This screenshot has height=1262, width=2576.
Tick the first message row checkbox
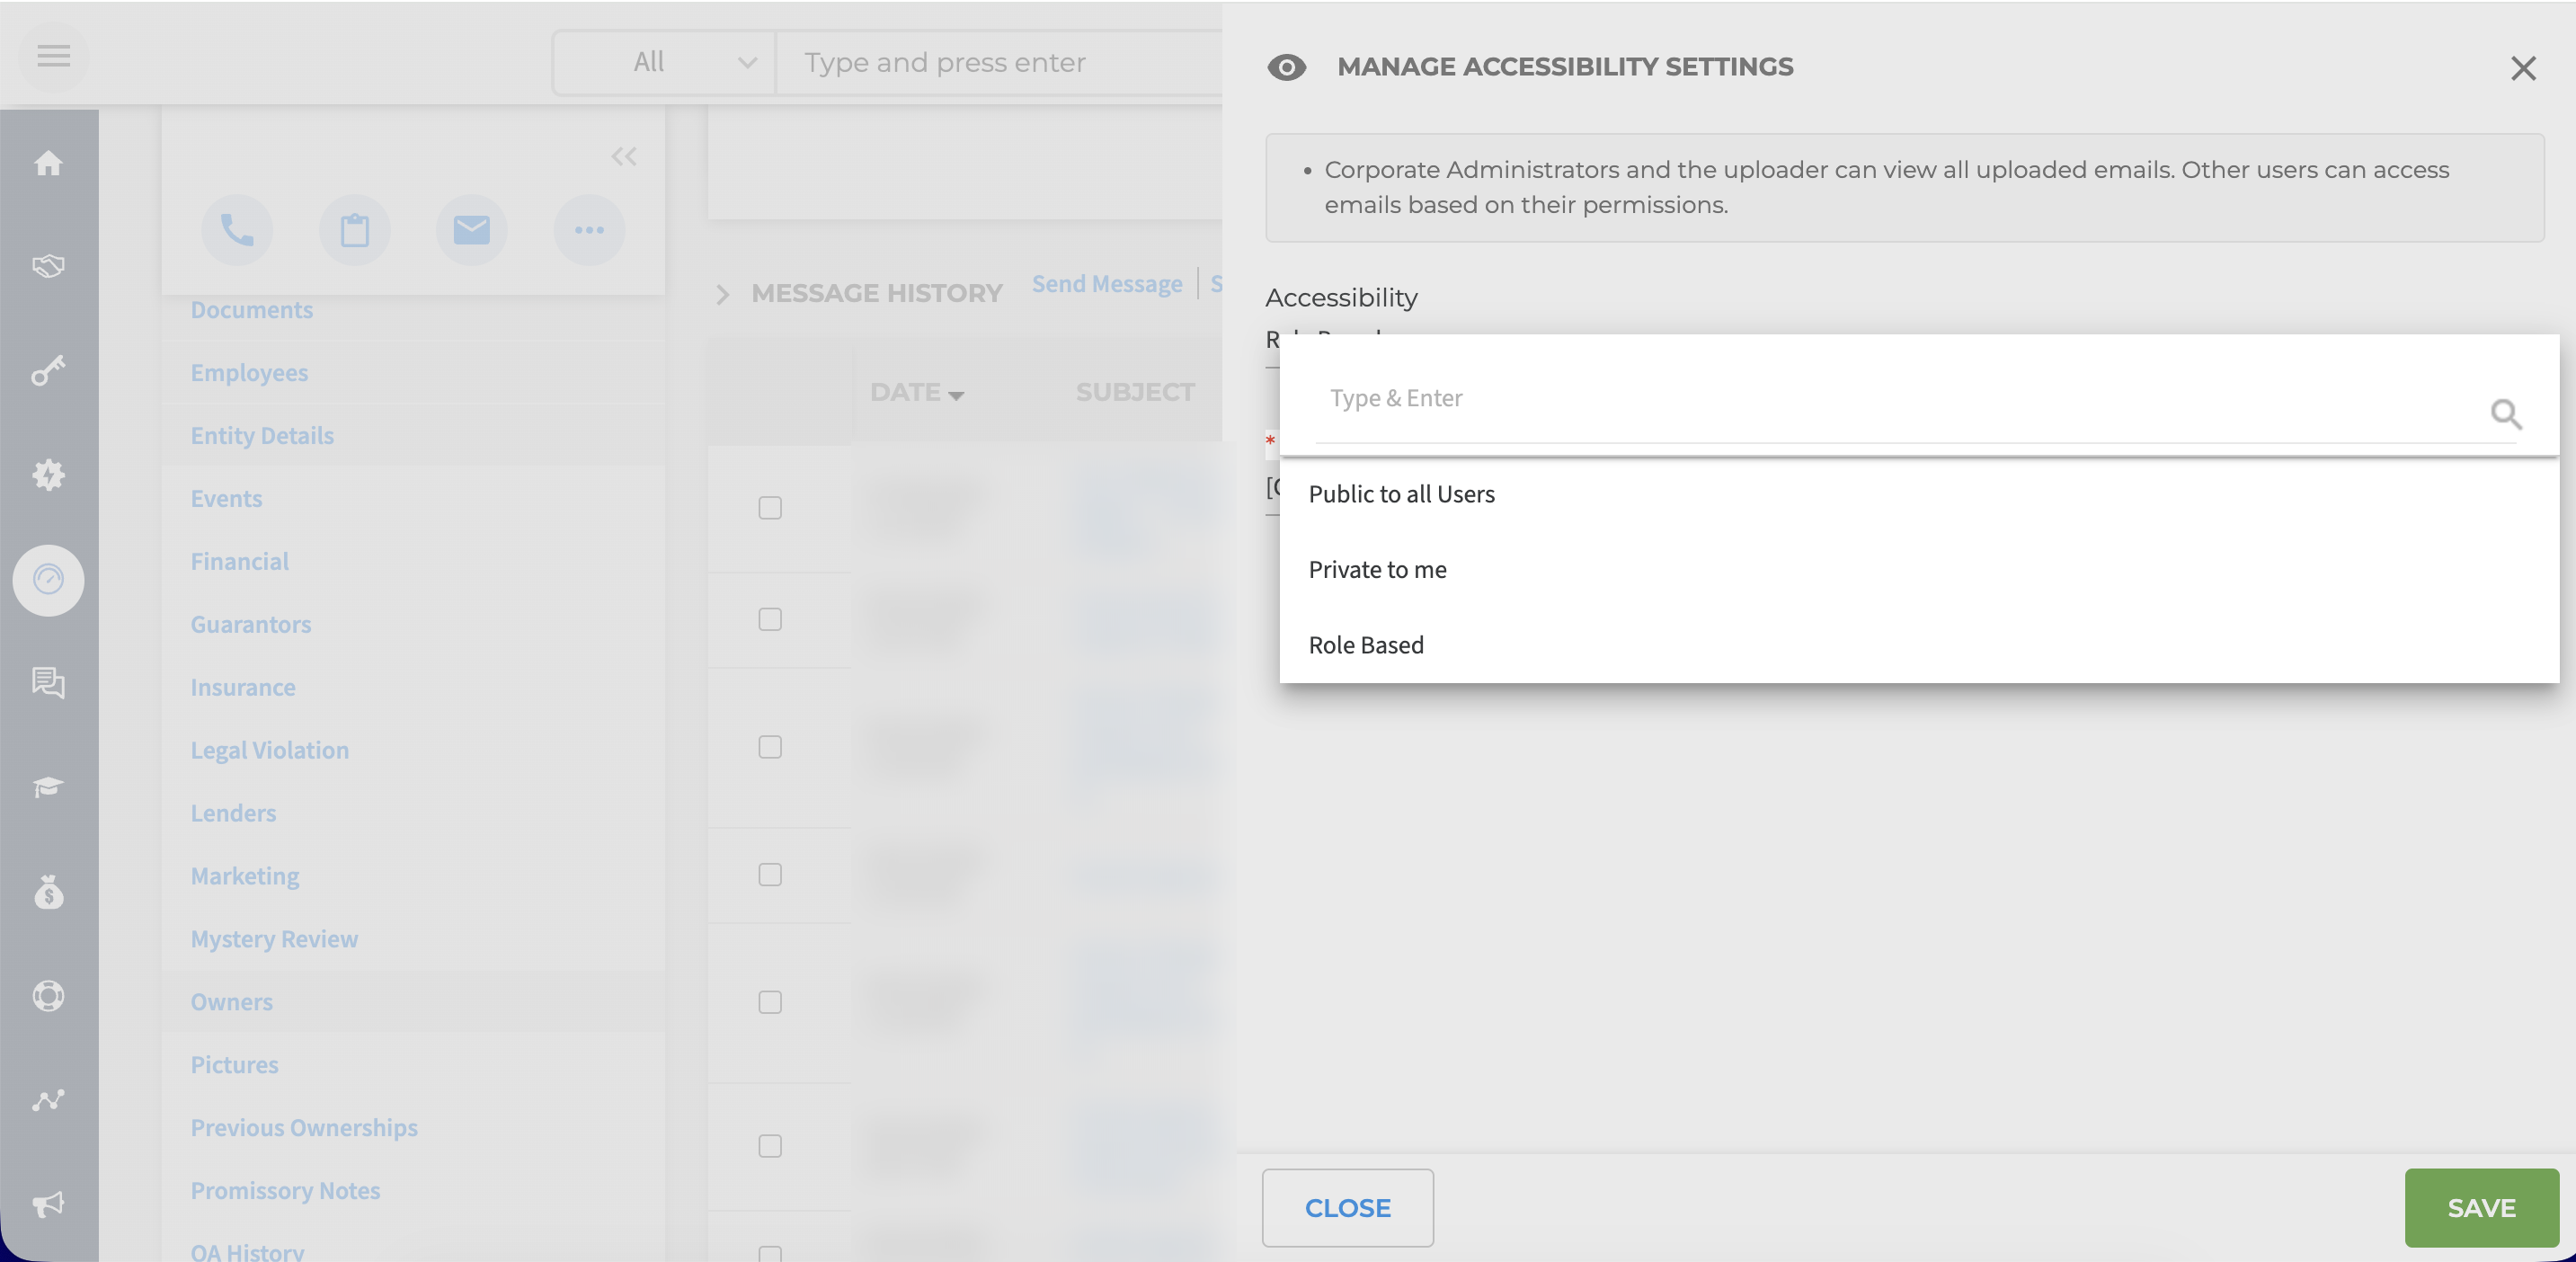pyautogui.click(x=770, y=508)
